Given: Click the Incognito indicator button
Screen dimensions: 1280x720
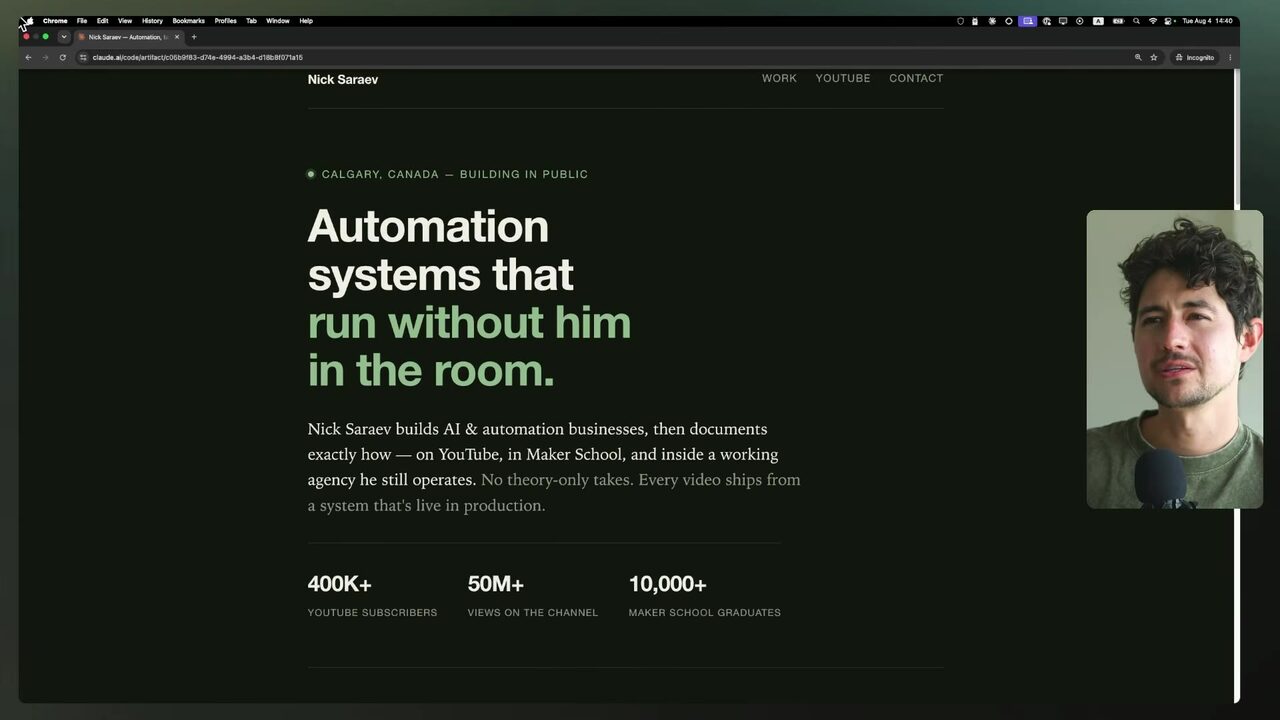Looking at the screenshot, I should pyautogui.click(x=1195, y=58).
